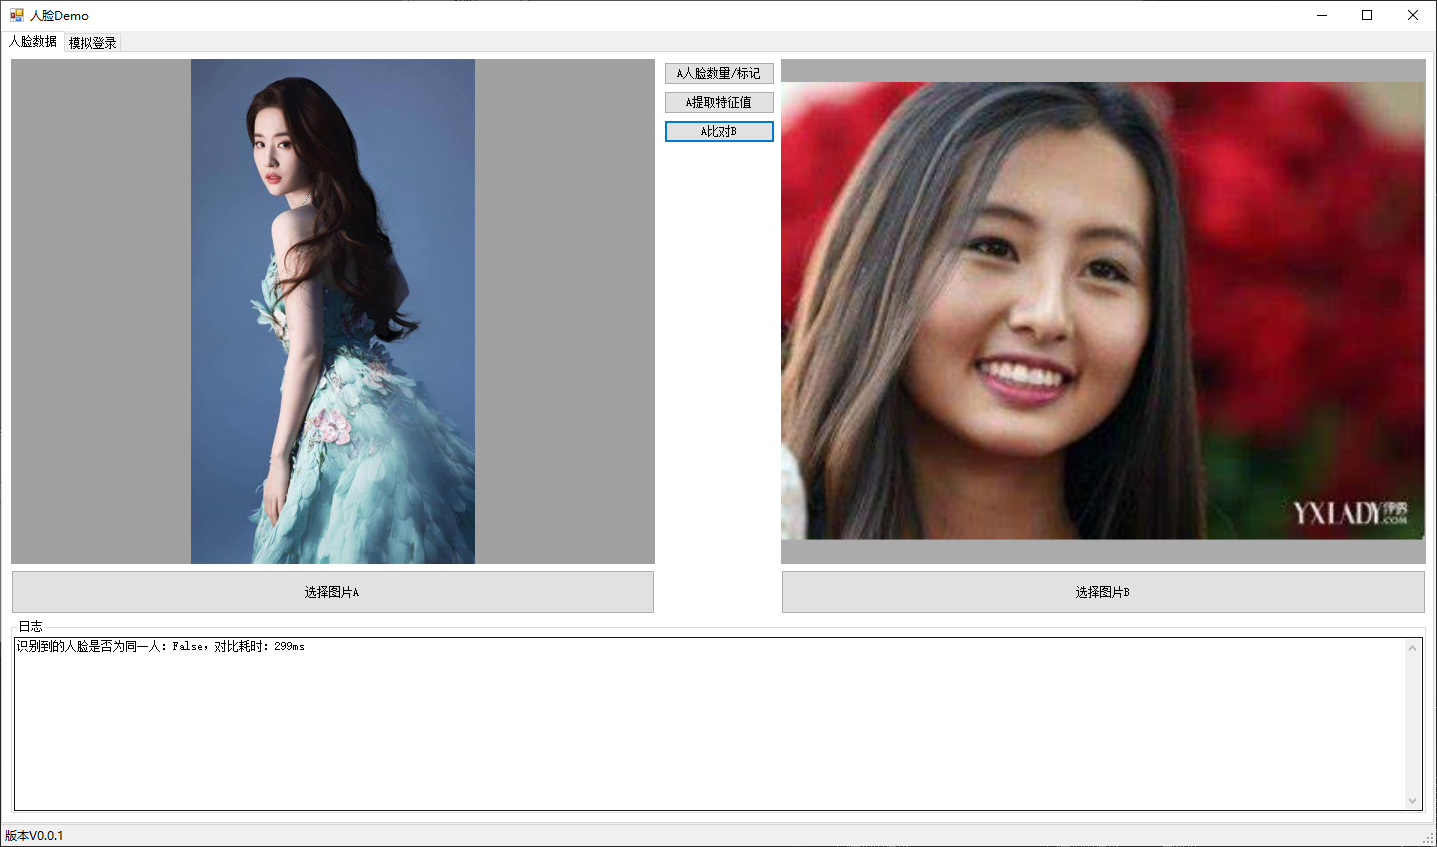Image resolution: width=1437 pixels, height=847 pixels.
Task: Minimize the 人脸Demo window
Action: click(1322, 15)
